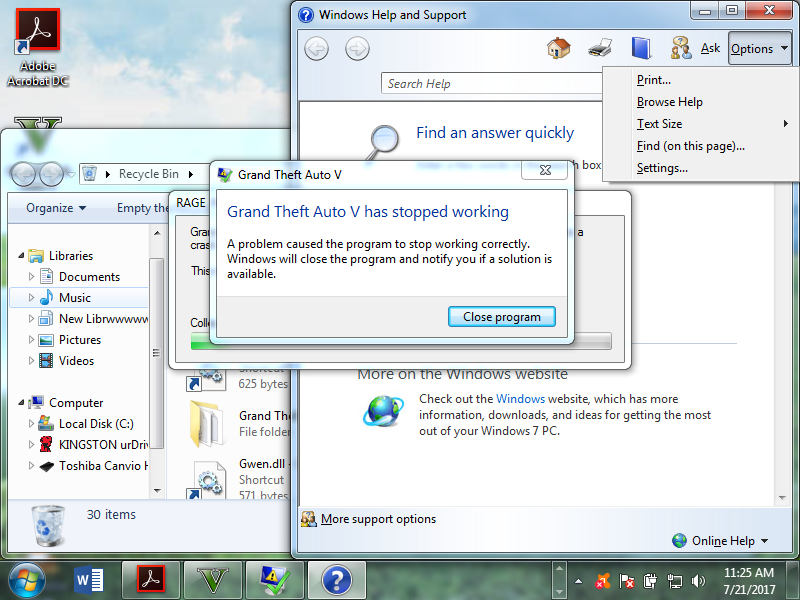Click the Options dropdown button

(x=760, y=48)
